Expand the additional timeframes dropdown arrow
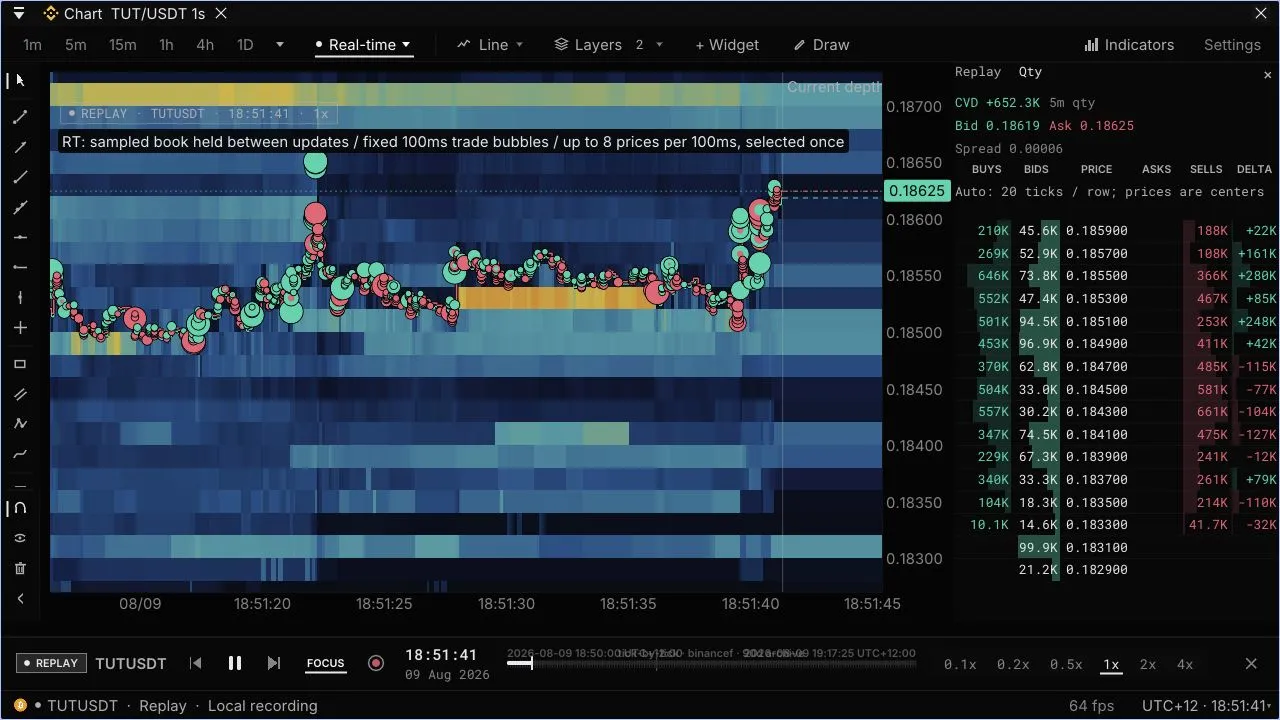The height and width of the screenshot is (720, 1280). point(280,45)
